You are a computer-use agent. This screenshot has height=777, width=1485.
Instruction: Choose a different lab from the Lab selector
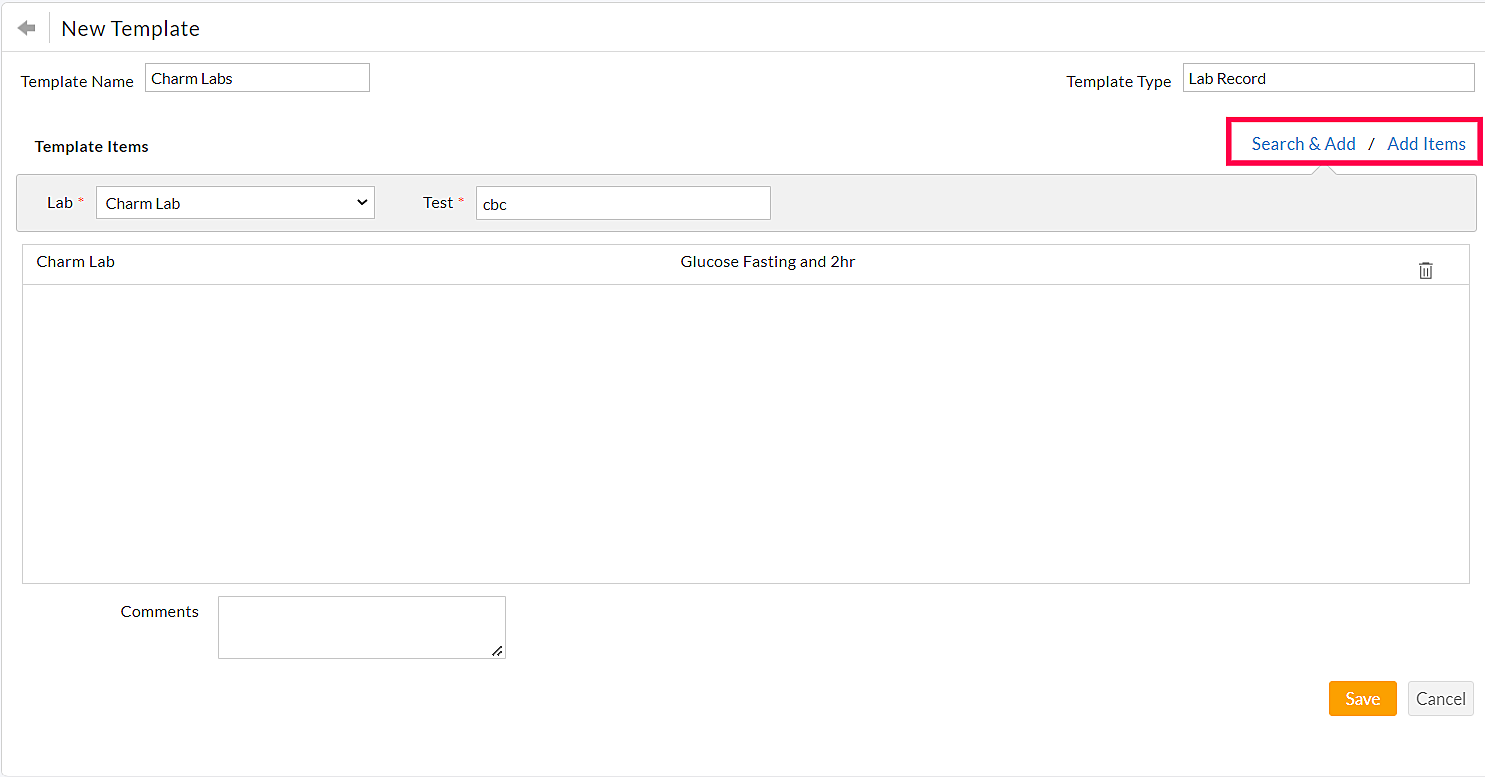point(234,202)
